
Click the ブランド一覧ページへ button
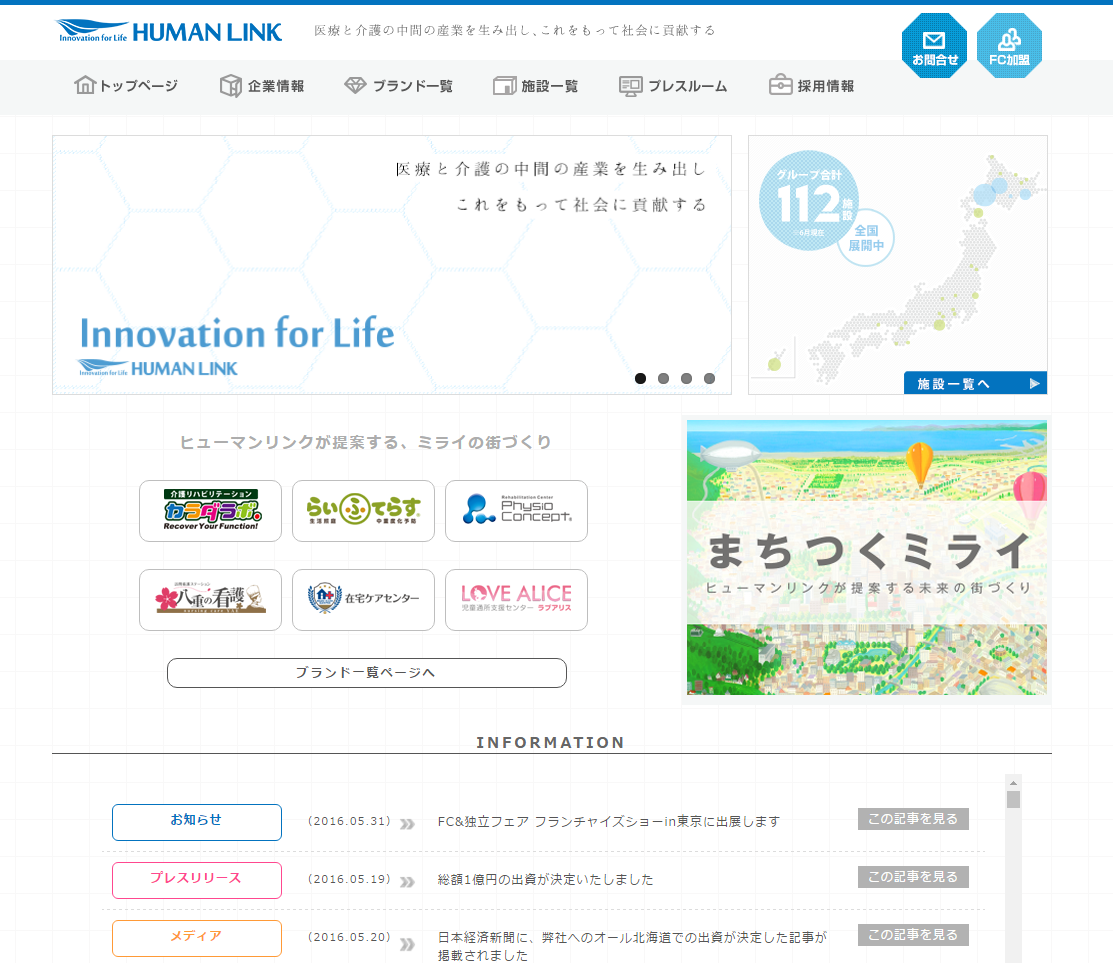pyautogui.click(x=366, y=673)
